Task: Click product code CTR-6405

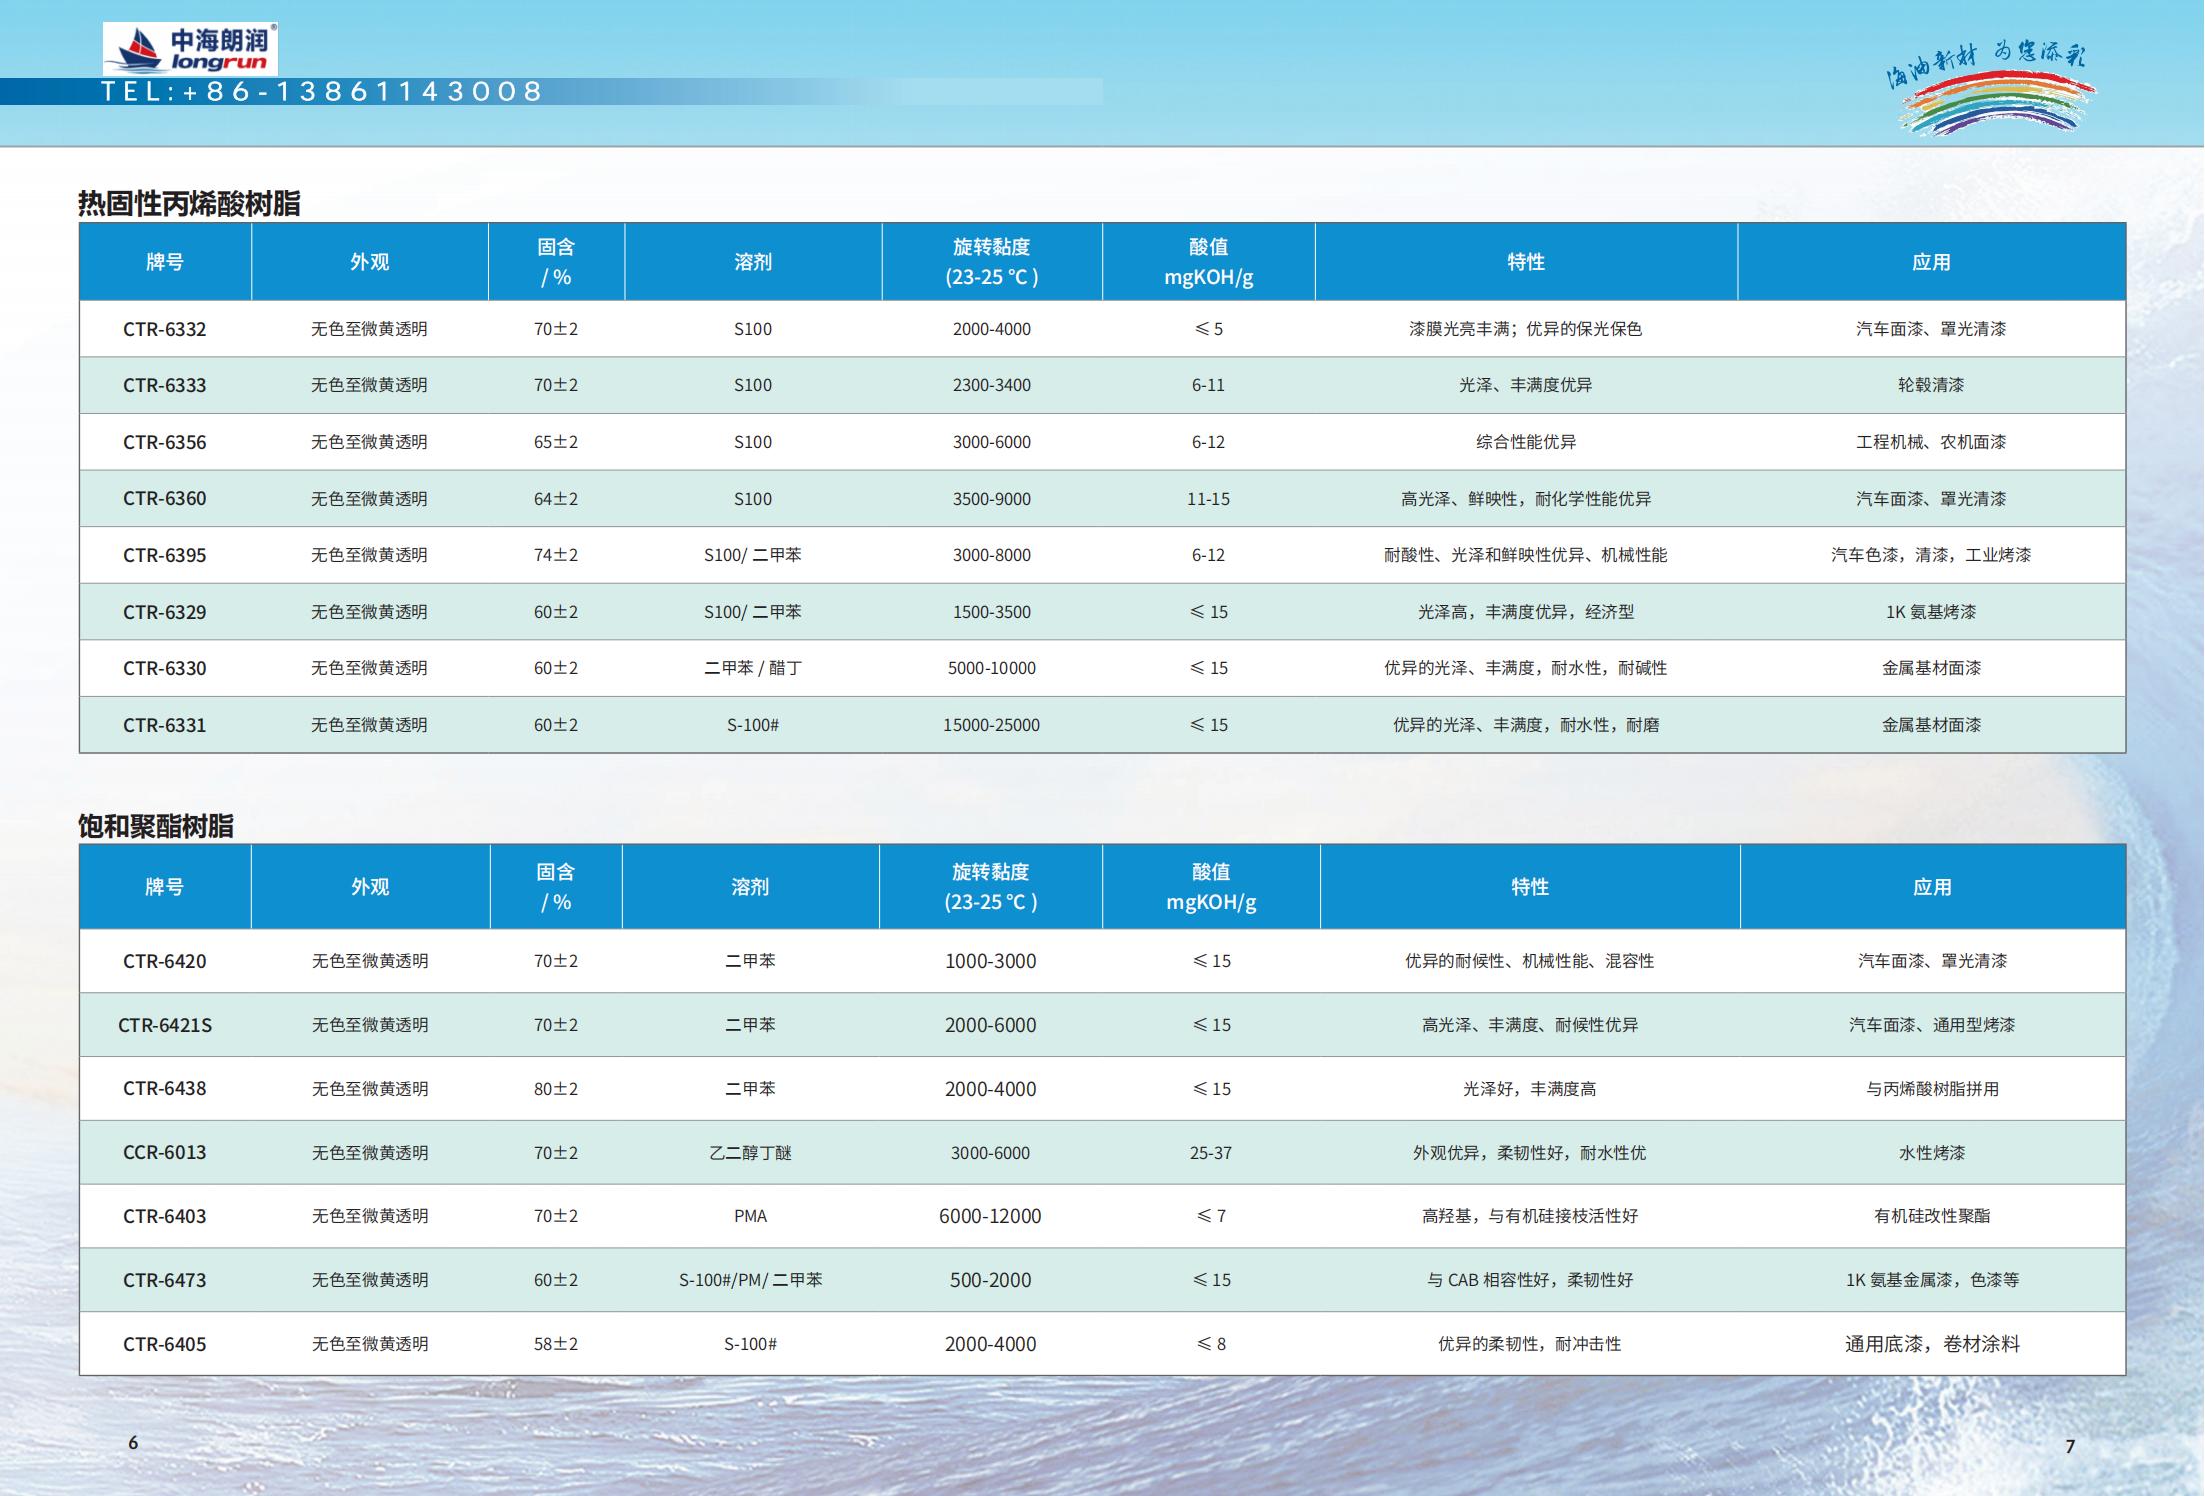Action: click(165, 1344)
